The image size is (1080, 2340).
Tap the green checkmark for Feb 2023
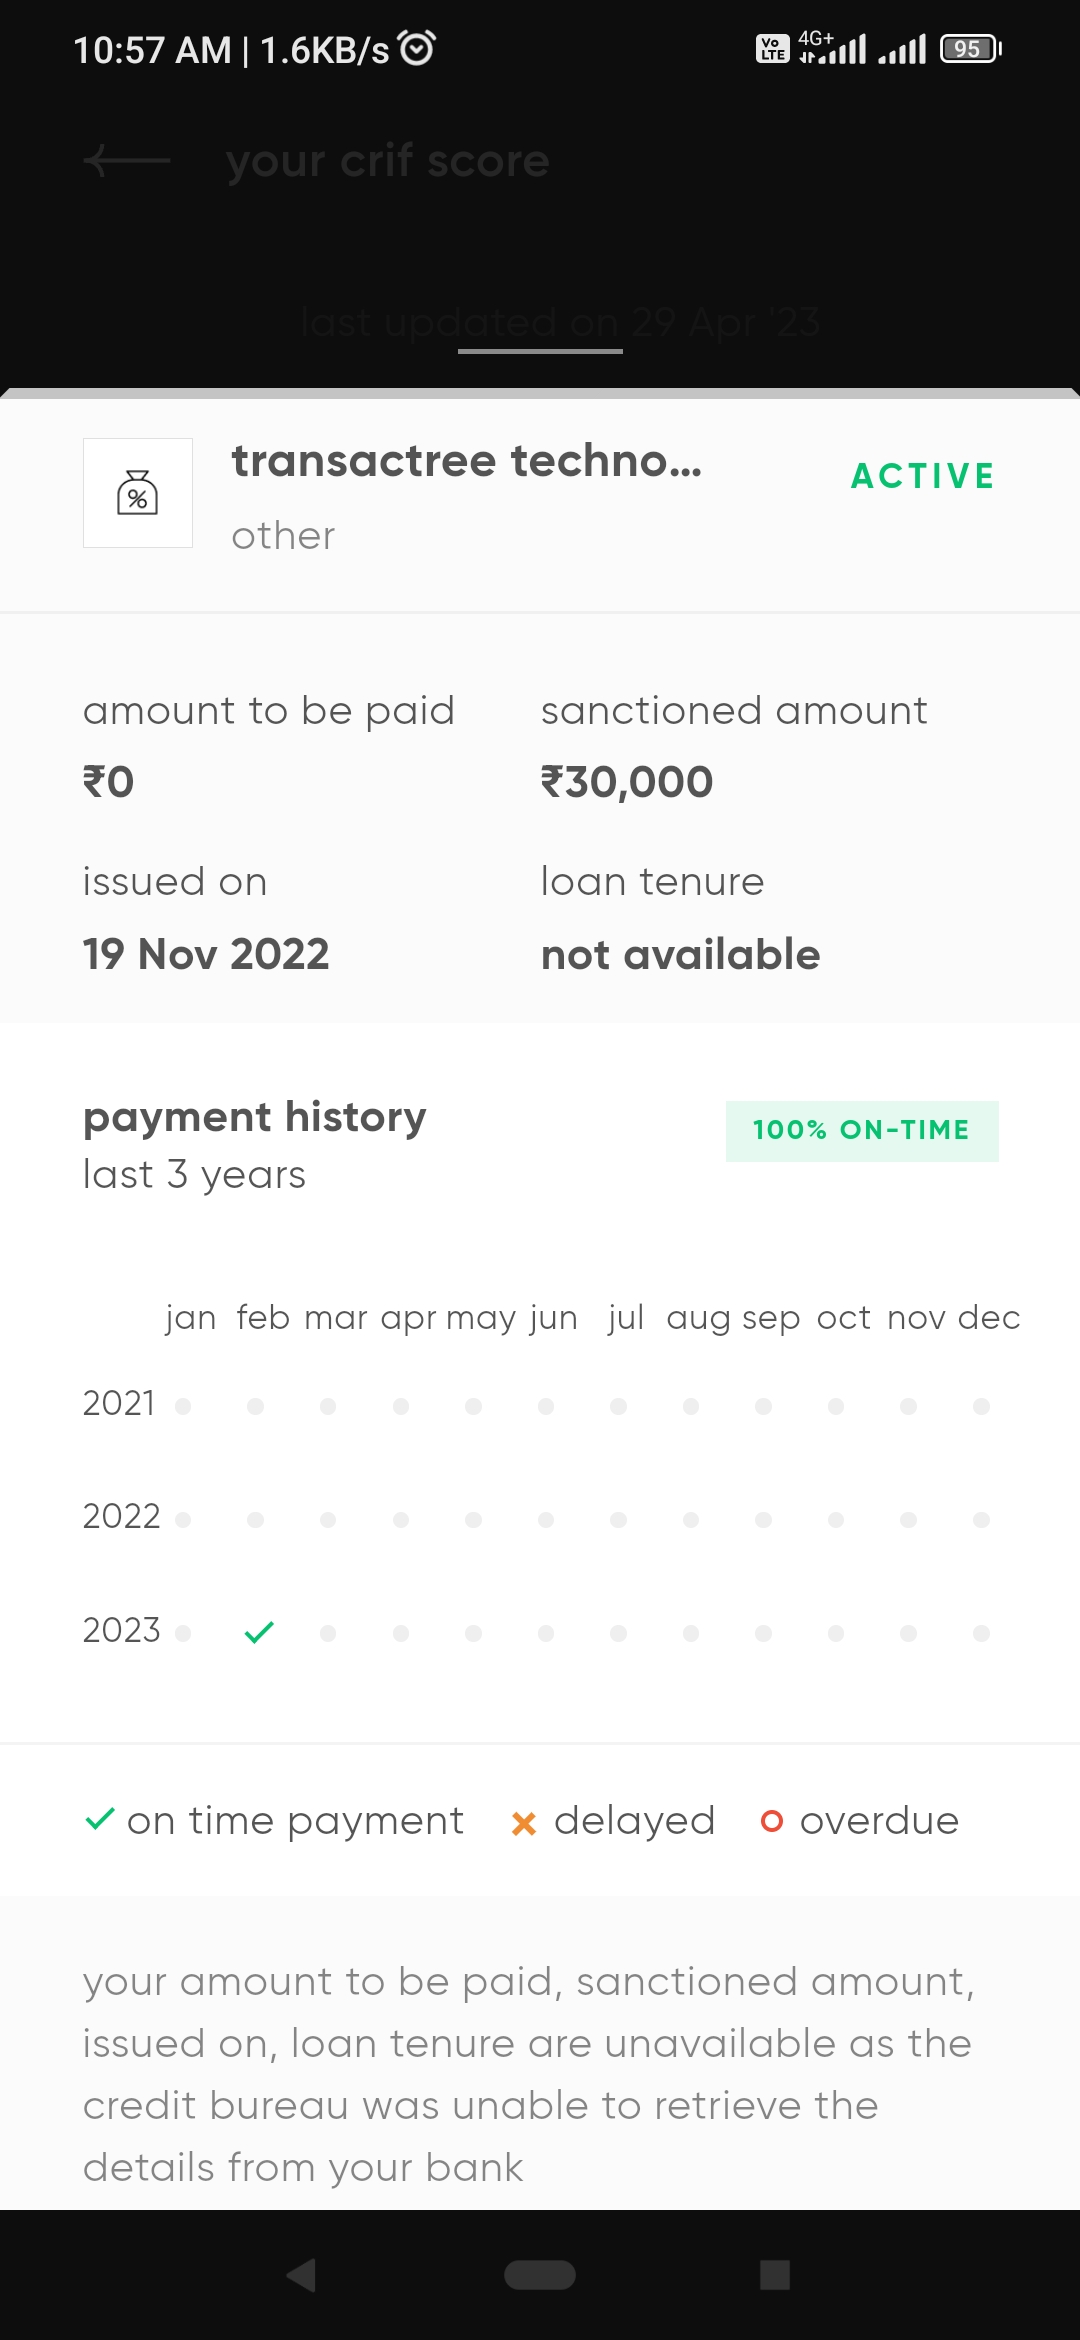[259, 1632]
